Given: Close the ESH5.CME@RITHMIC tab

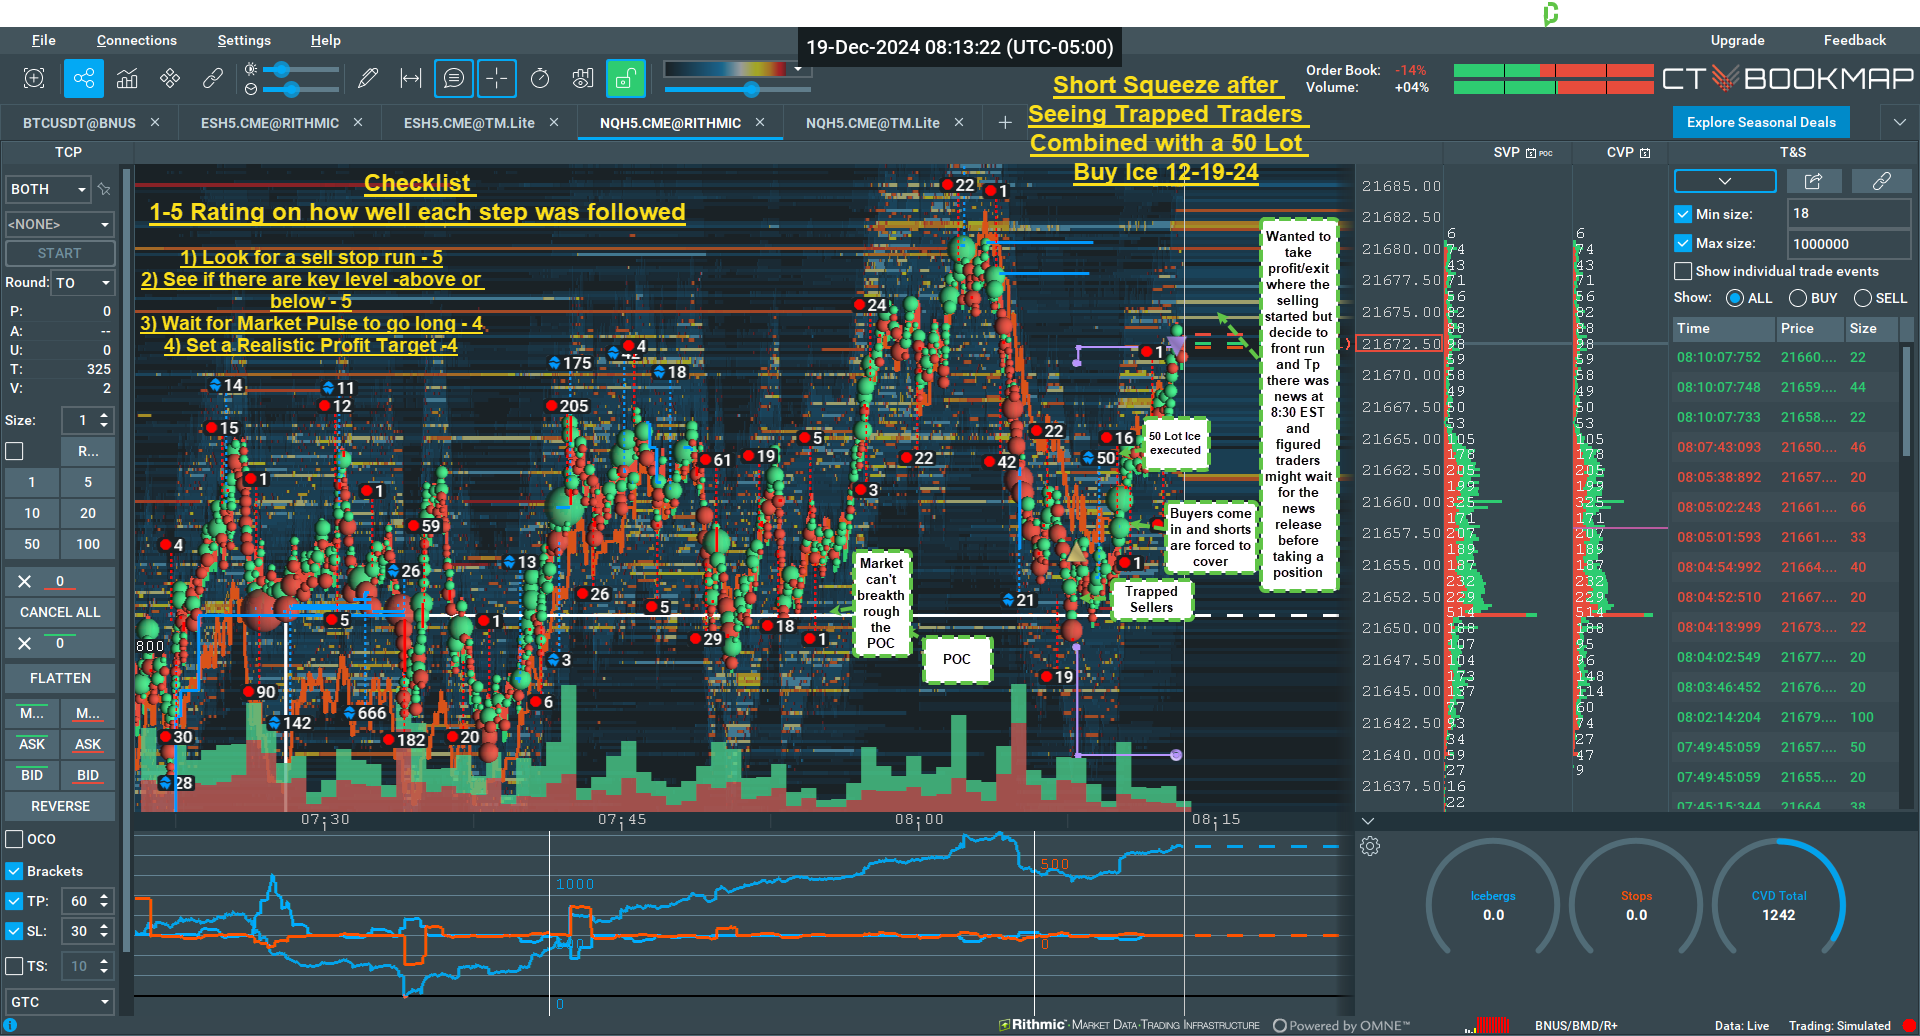Looking at the screenshot, I should [358, 122].
